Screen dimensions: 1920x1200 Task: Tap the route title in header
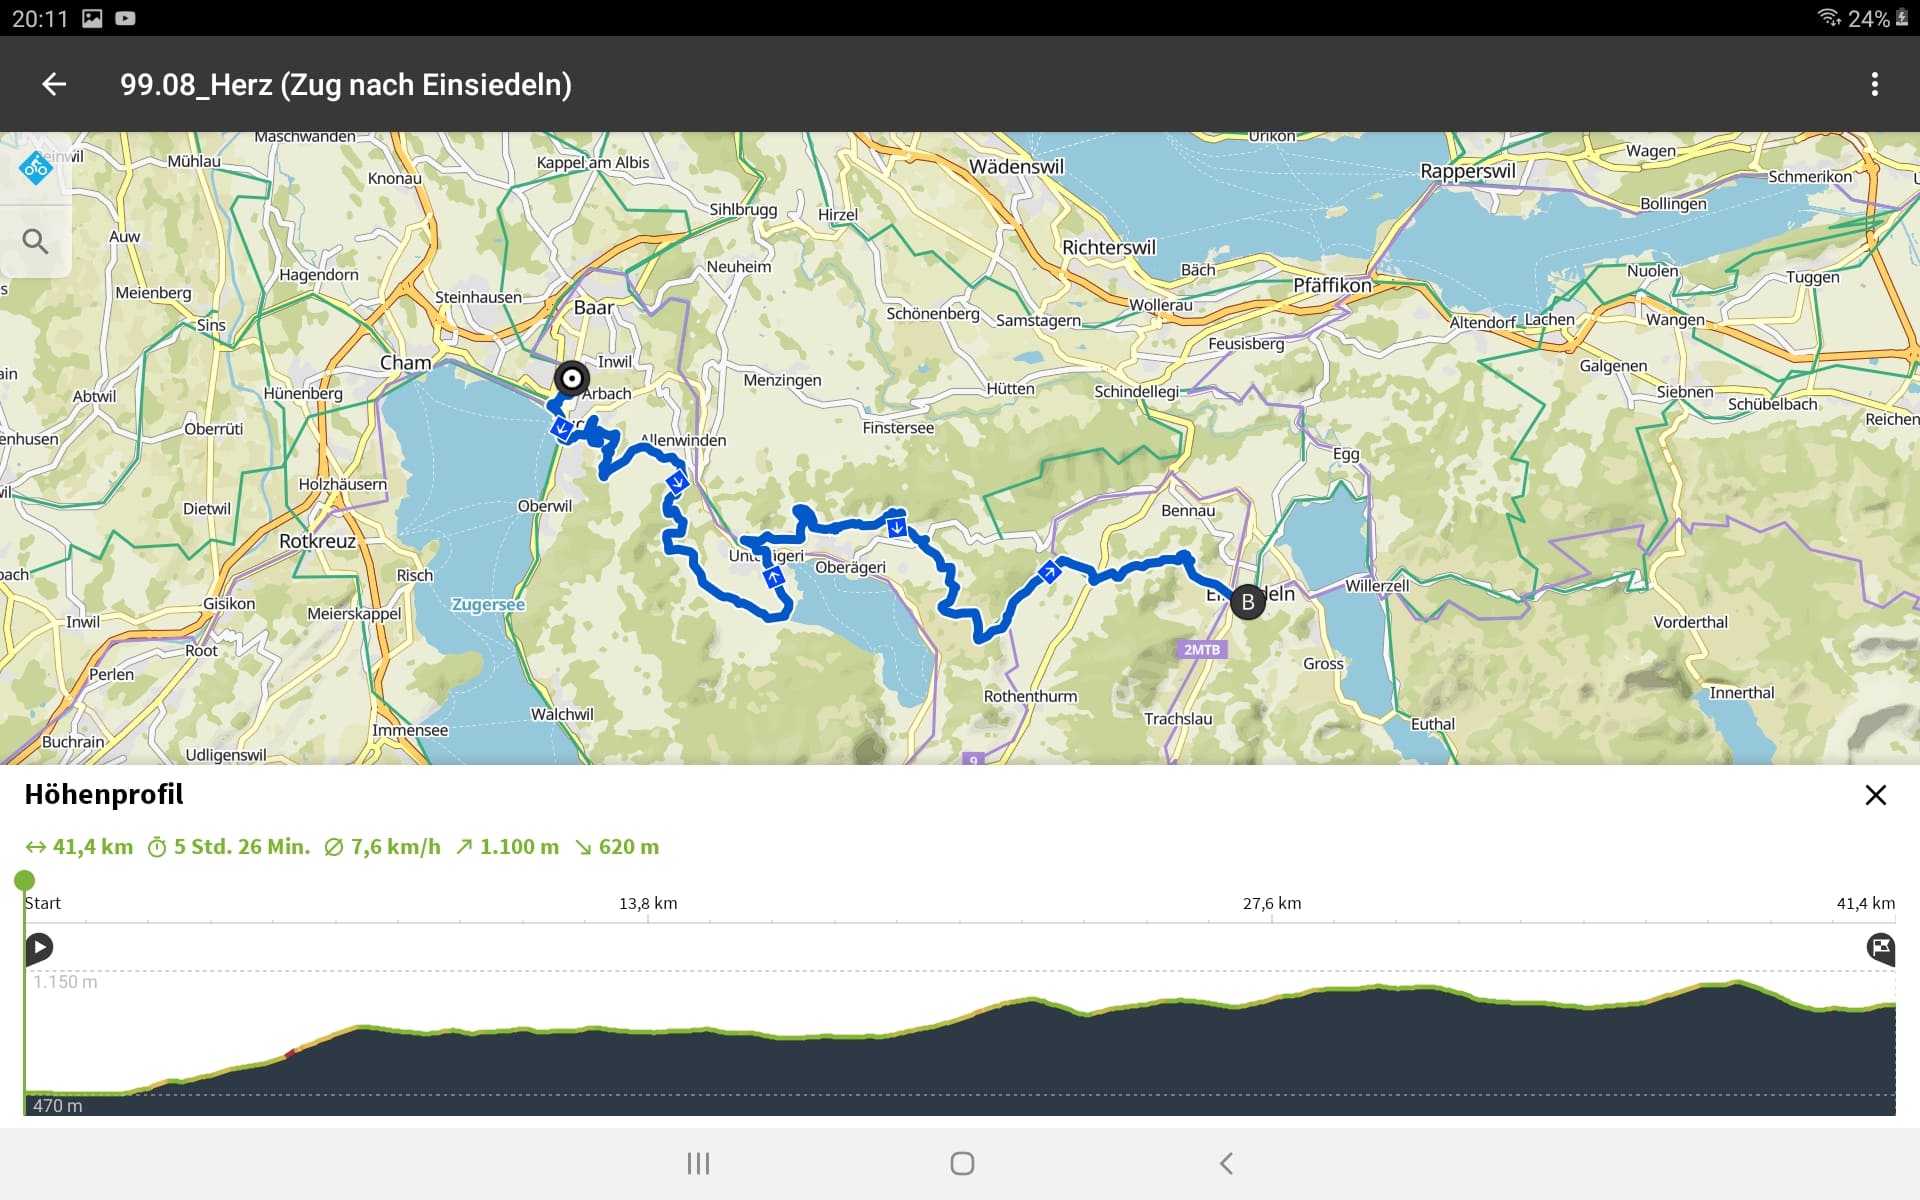(x=346, y=85)
